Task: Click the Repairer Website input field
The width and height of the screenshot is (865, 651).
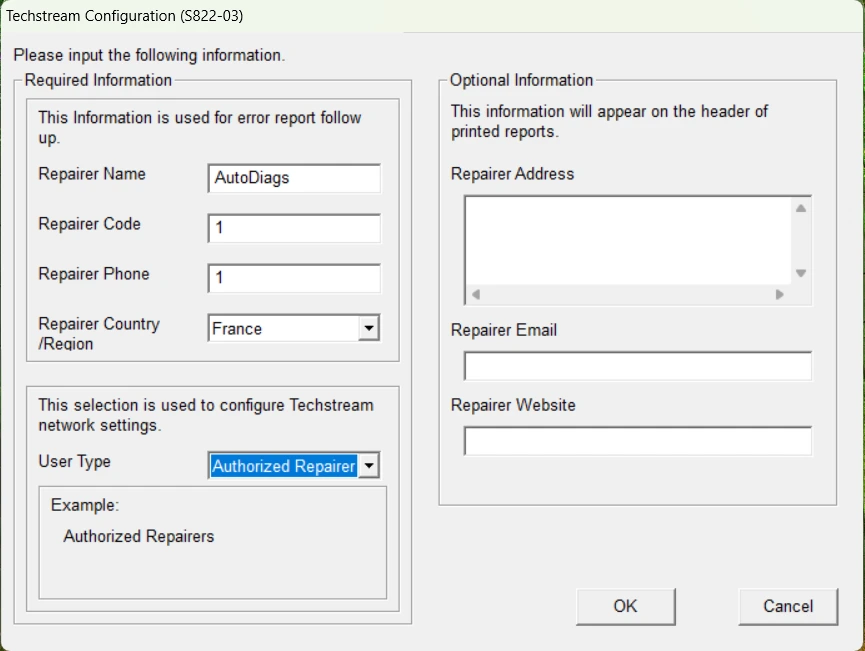Action: [x=637, y=441]
